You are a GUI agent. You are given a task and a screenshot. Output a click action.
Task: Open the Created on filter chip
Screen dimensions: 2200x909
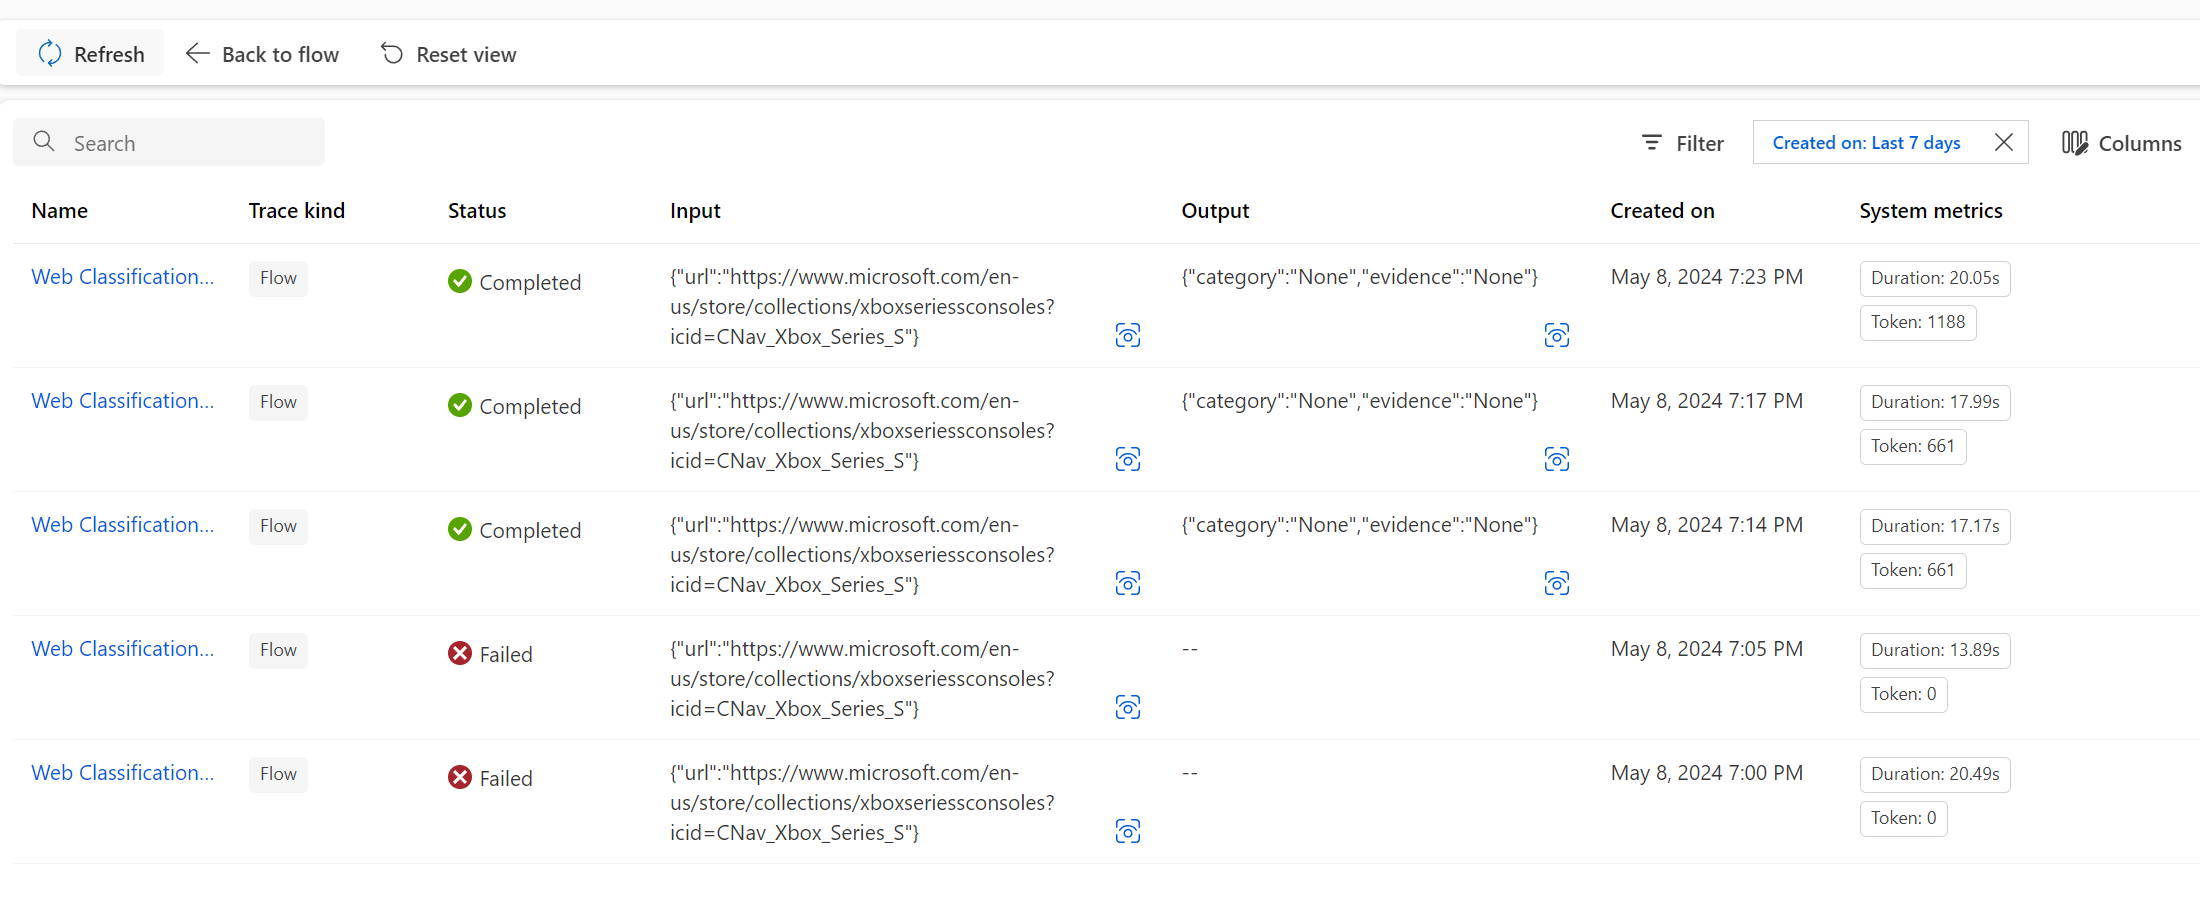click(1866, 143)
